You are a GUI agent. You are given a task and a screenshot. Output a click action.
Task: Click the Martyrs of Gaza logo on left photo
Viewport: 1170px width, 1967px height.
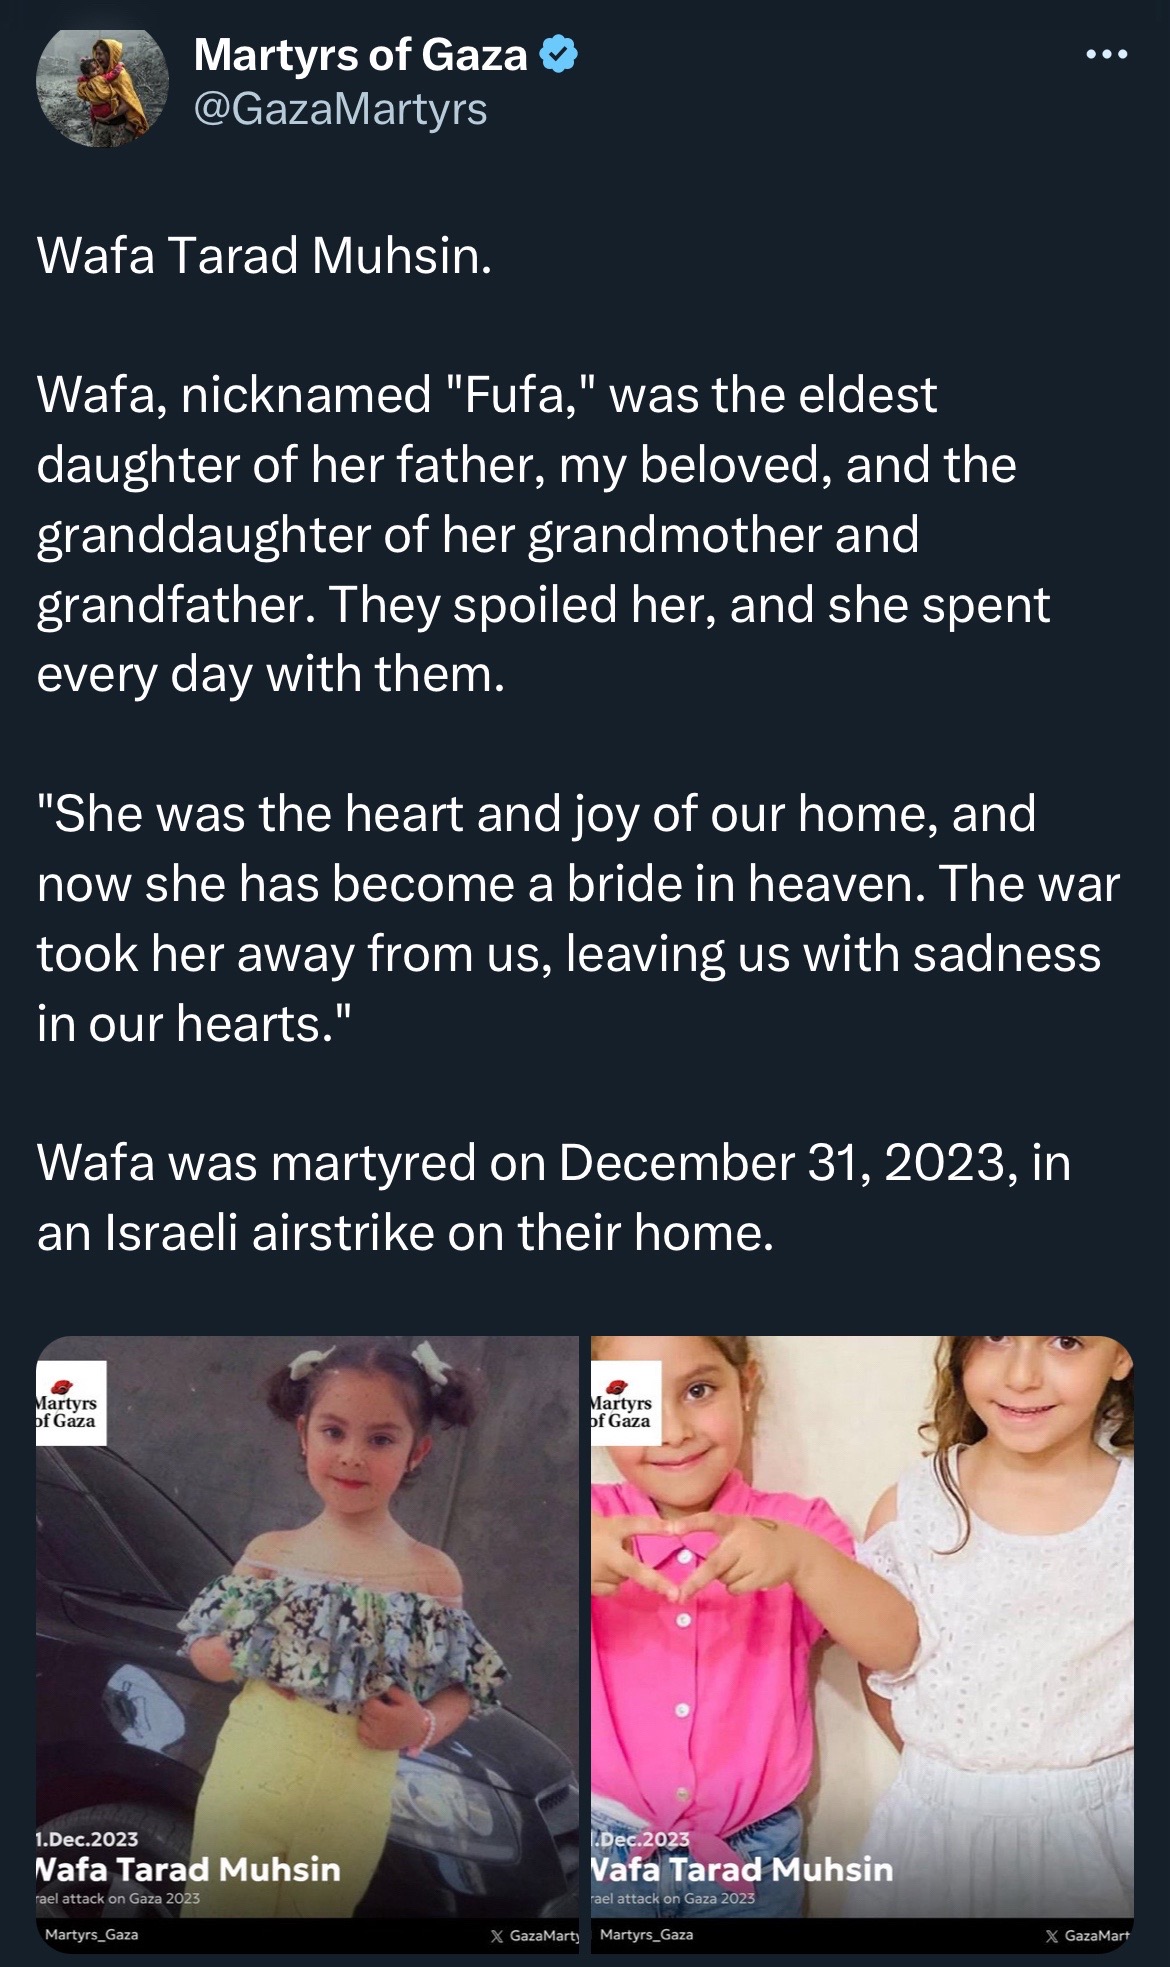point(71,1403)
